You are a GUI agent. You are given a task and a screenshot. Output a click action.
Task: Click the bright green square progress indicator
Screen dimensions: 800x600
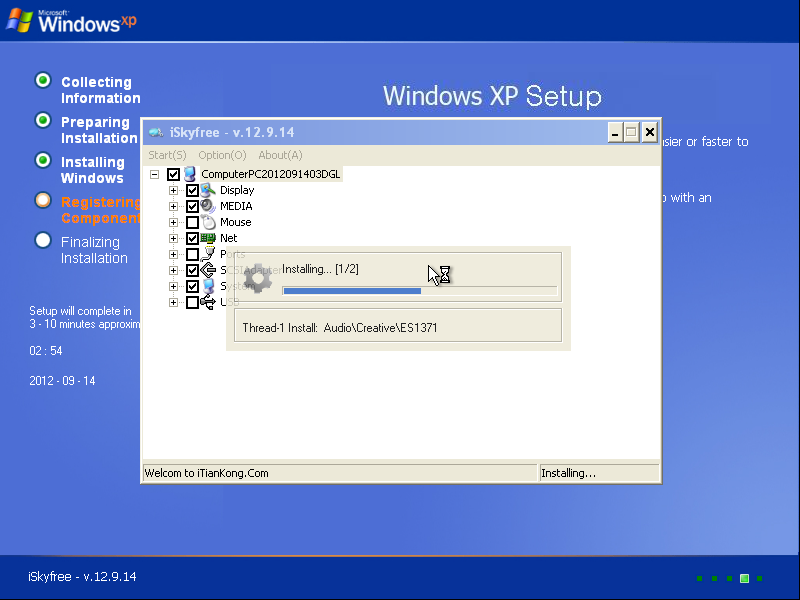(744, 578)
